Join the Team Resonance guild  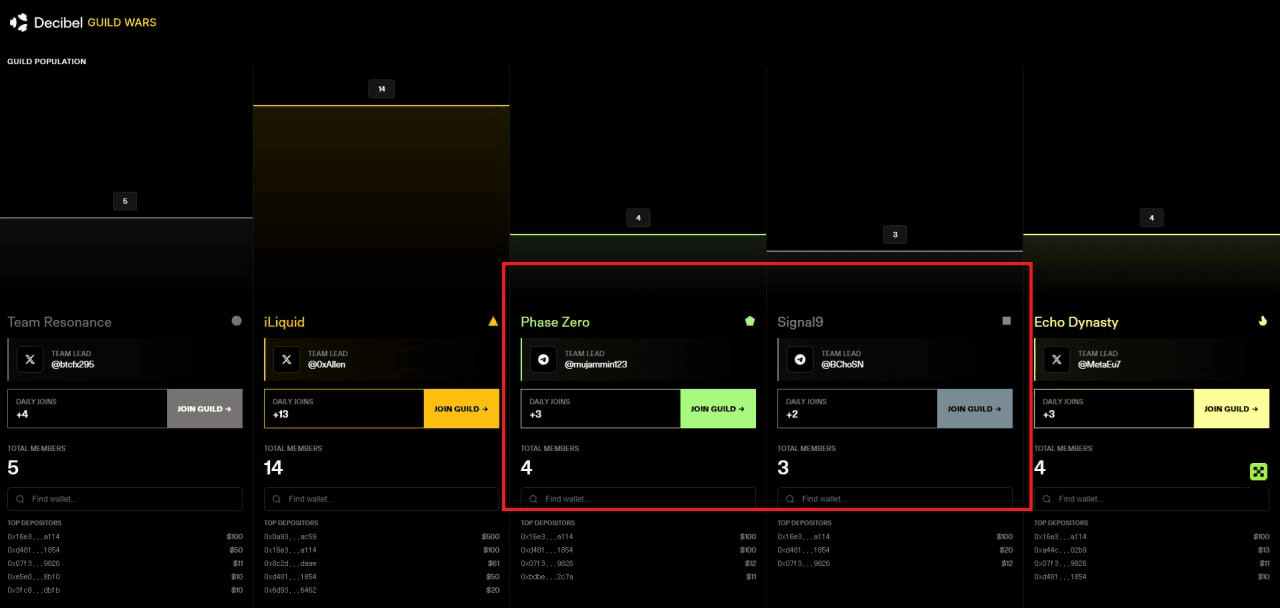[204, 409]
